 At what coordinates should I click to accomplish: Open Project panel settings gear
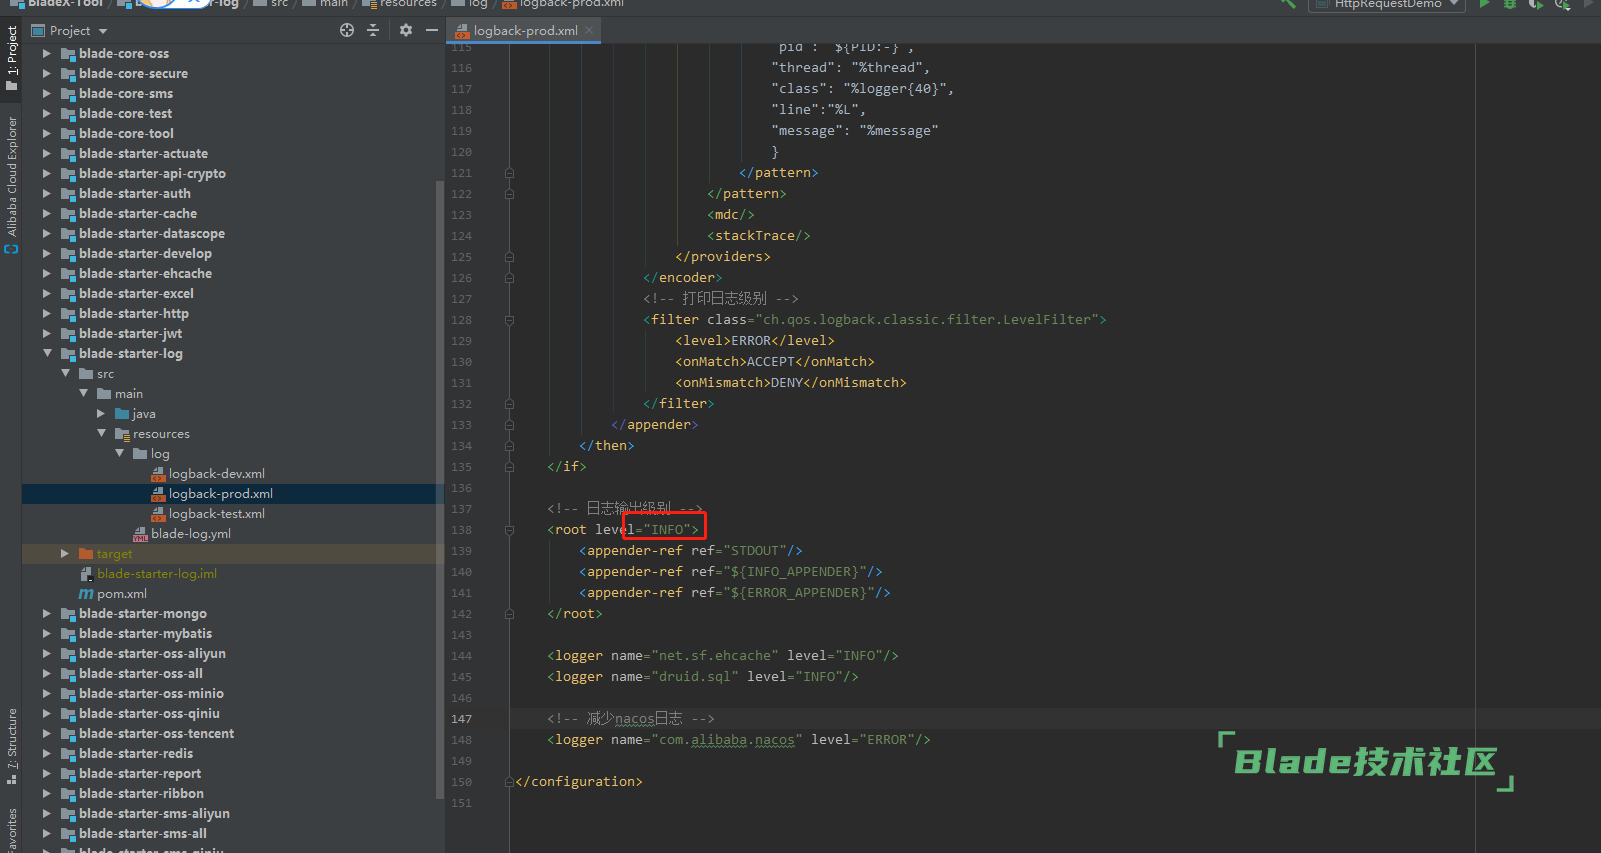coord(406,30)
